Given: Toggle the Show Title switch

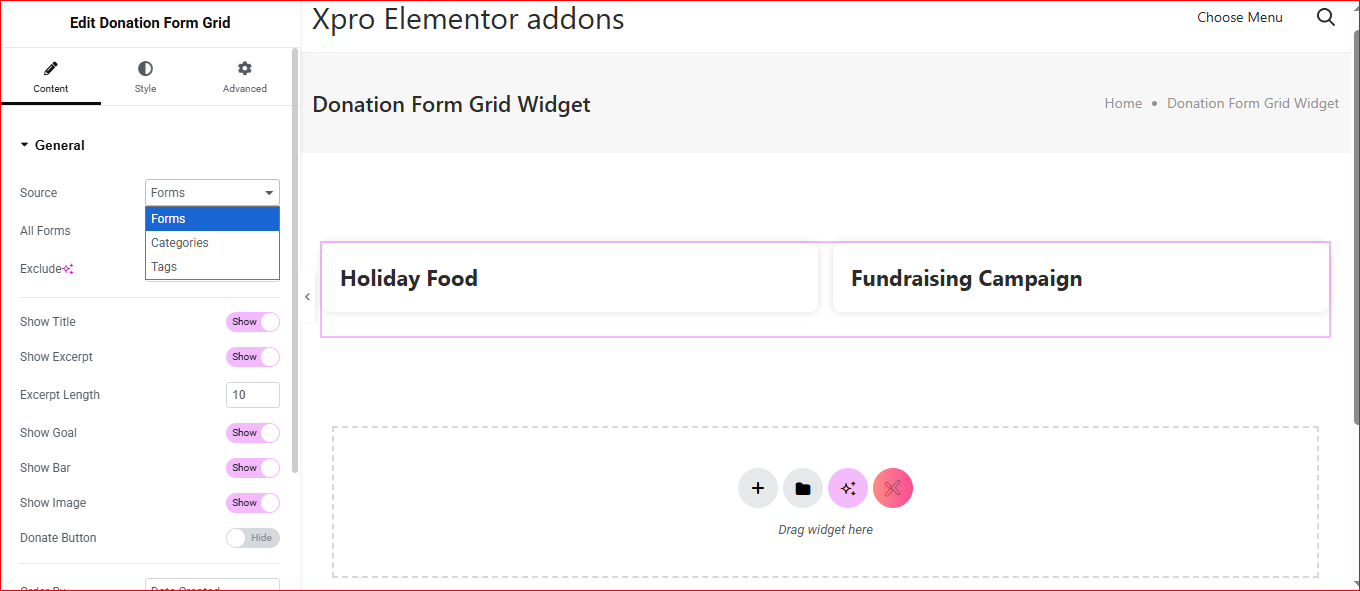Looking at the screenshot, I should 252,322.
